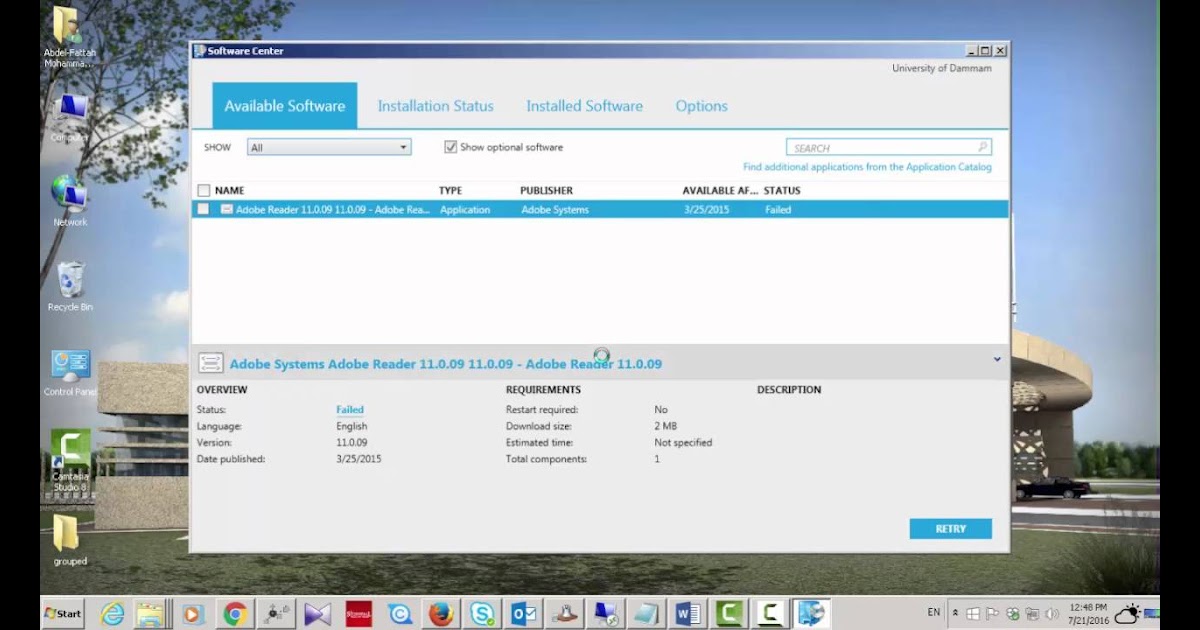Toggle 'Show optional software' checkbox
This screenshot has height=630, width=1200.
pyautogui.click(x=450, y=147)
